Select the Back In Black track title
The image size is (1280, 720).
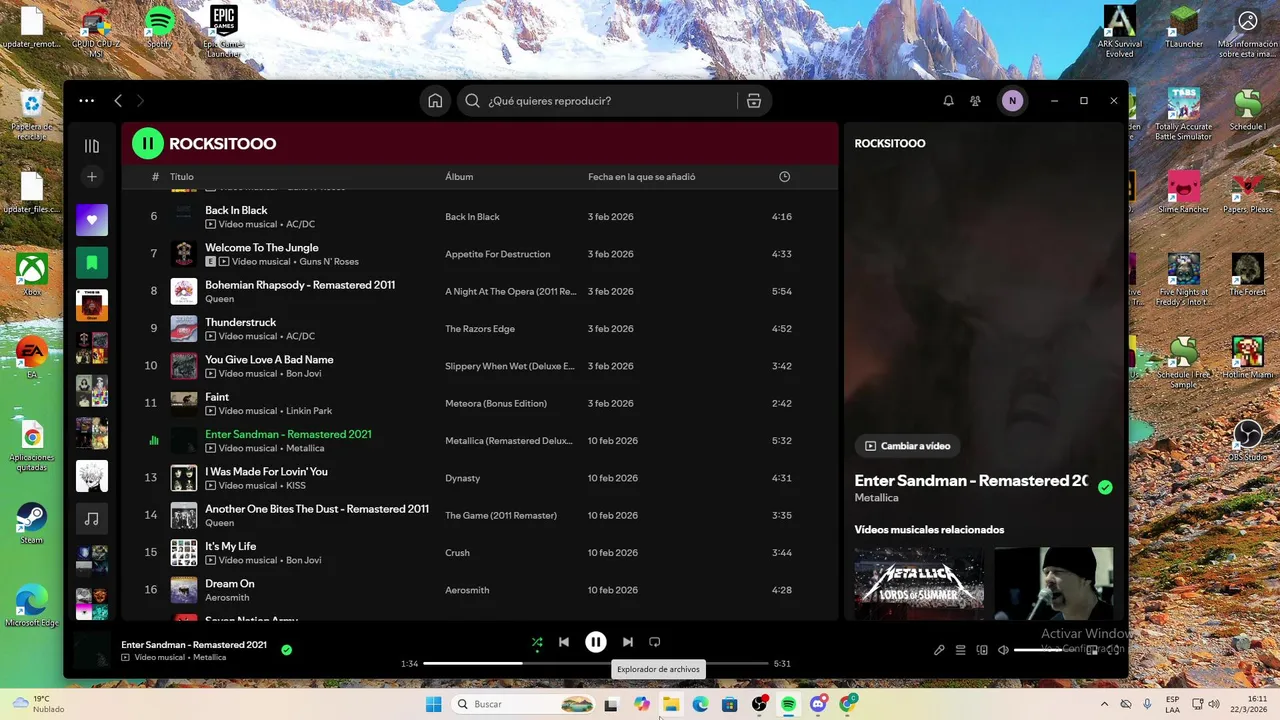click(236, 211)
